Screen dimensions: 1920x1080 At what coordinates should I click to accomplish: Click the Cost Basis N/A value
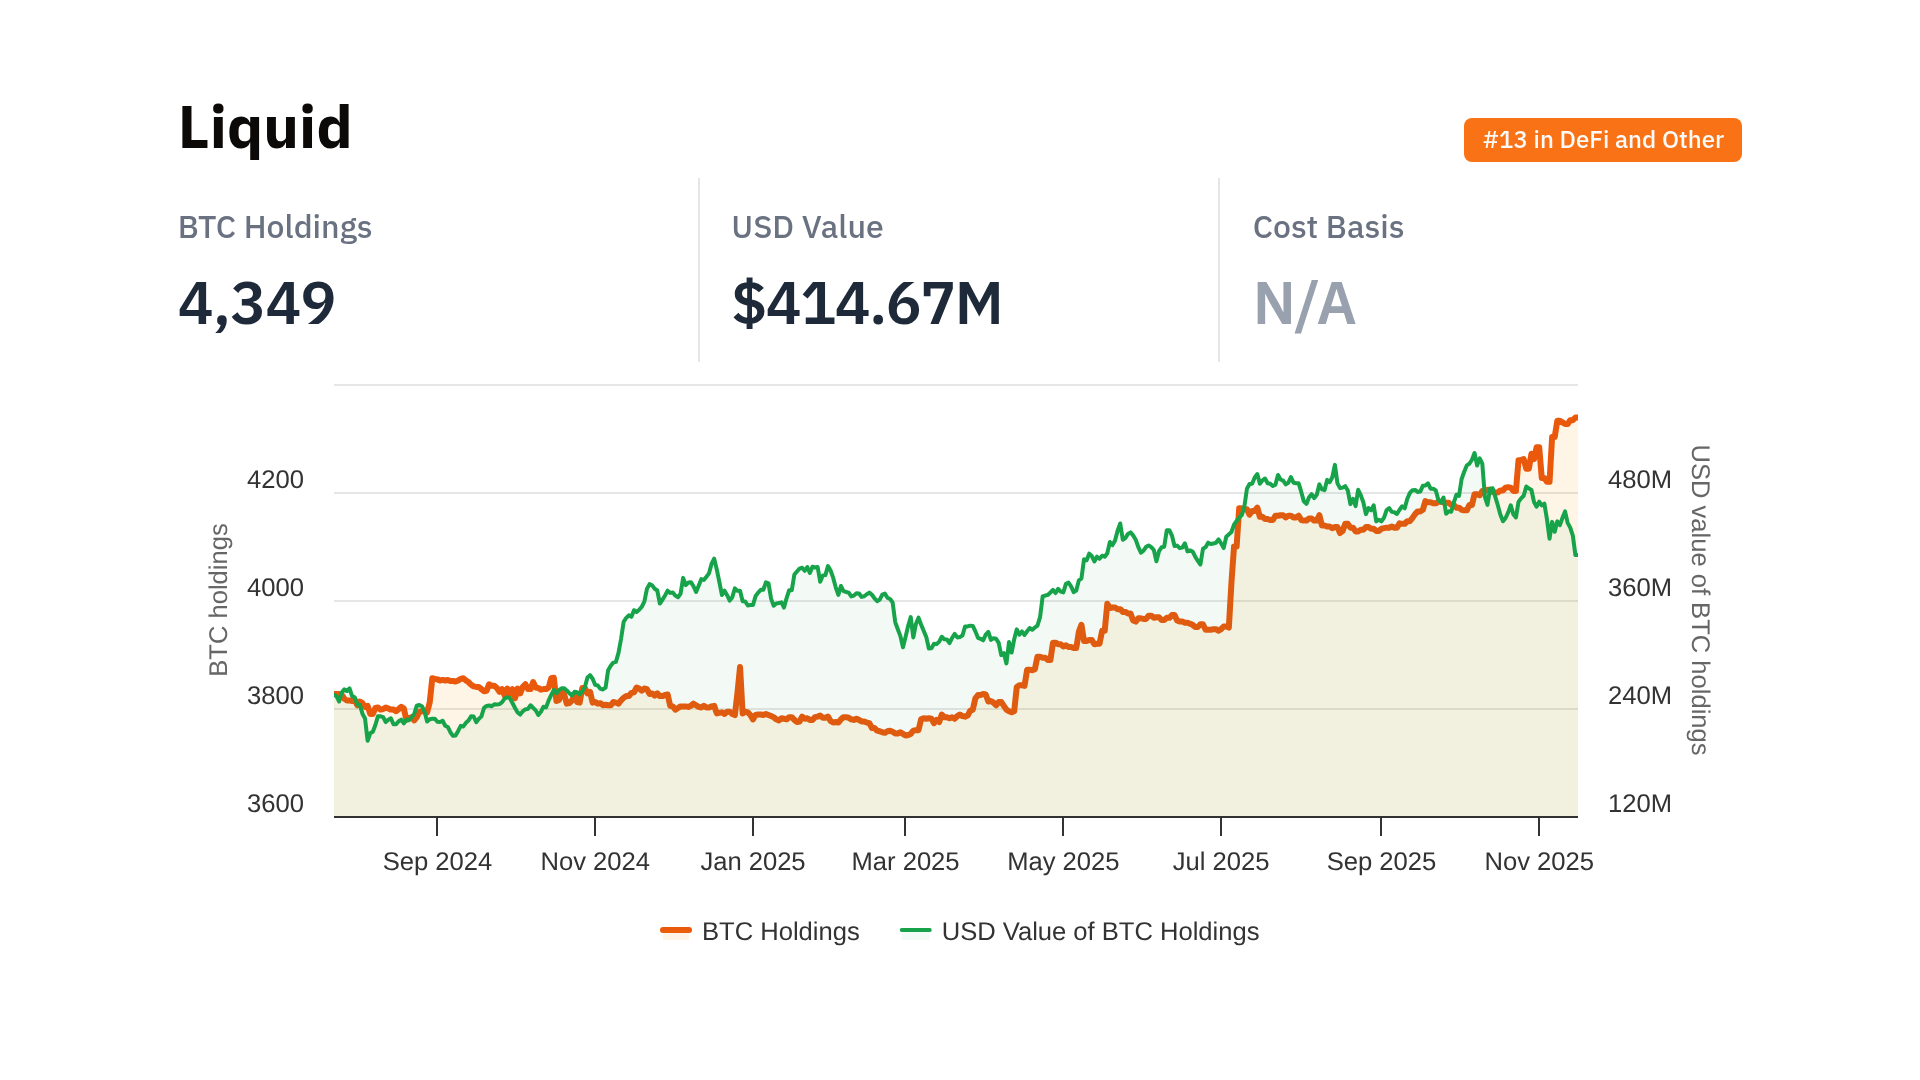point(1304,304)
